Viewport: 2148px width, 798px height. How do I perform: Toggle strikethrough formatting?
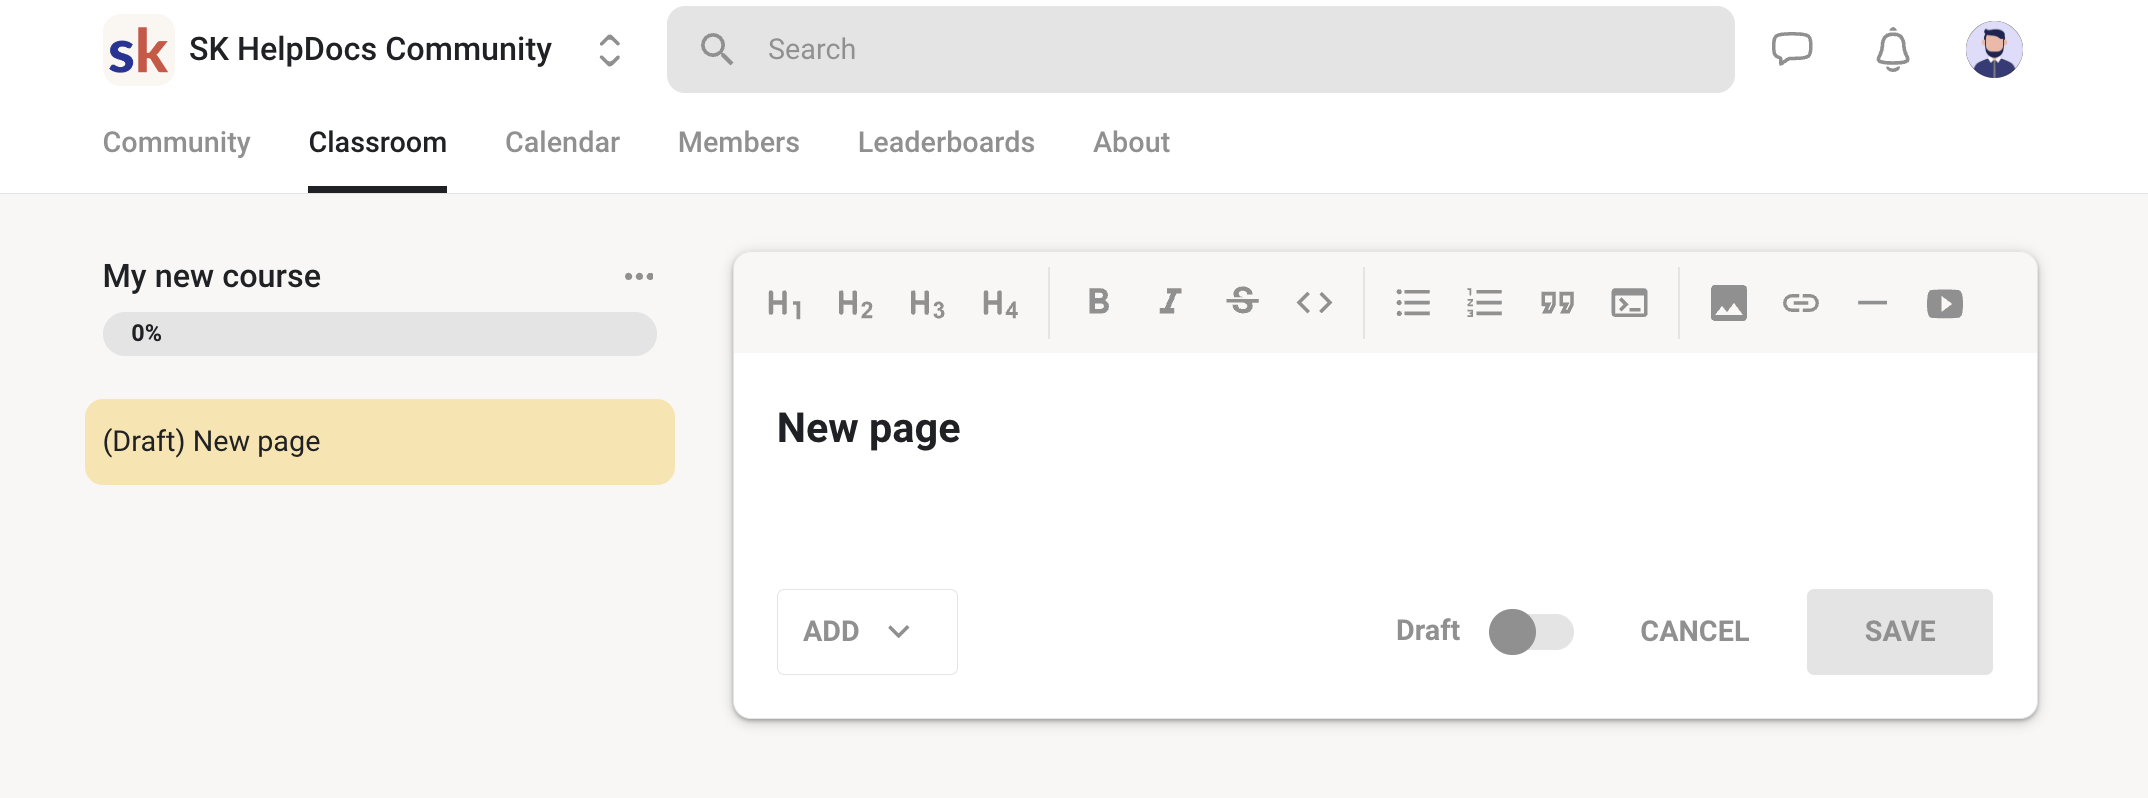tap(1242, 301)
